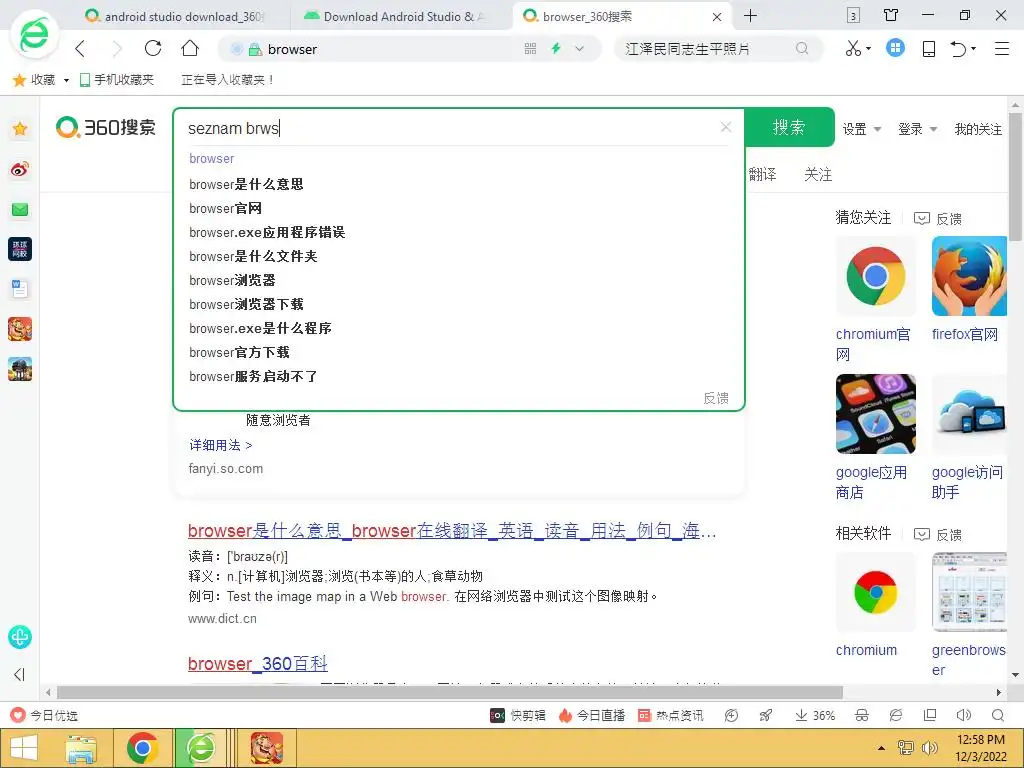Open File Explorer from the taskbar
Viewport: 1024px width, 768px height.
pos(81,748)
